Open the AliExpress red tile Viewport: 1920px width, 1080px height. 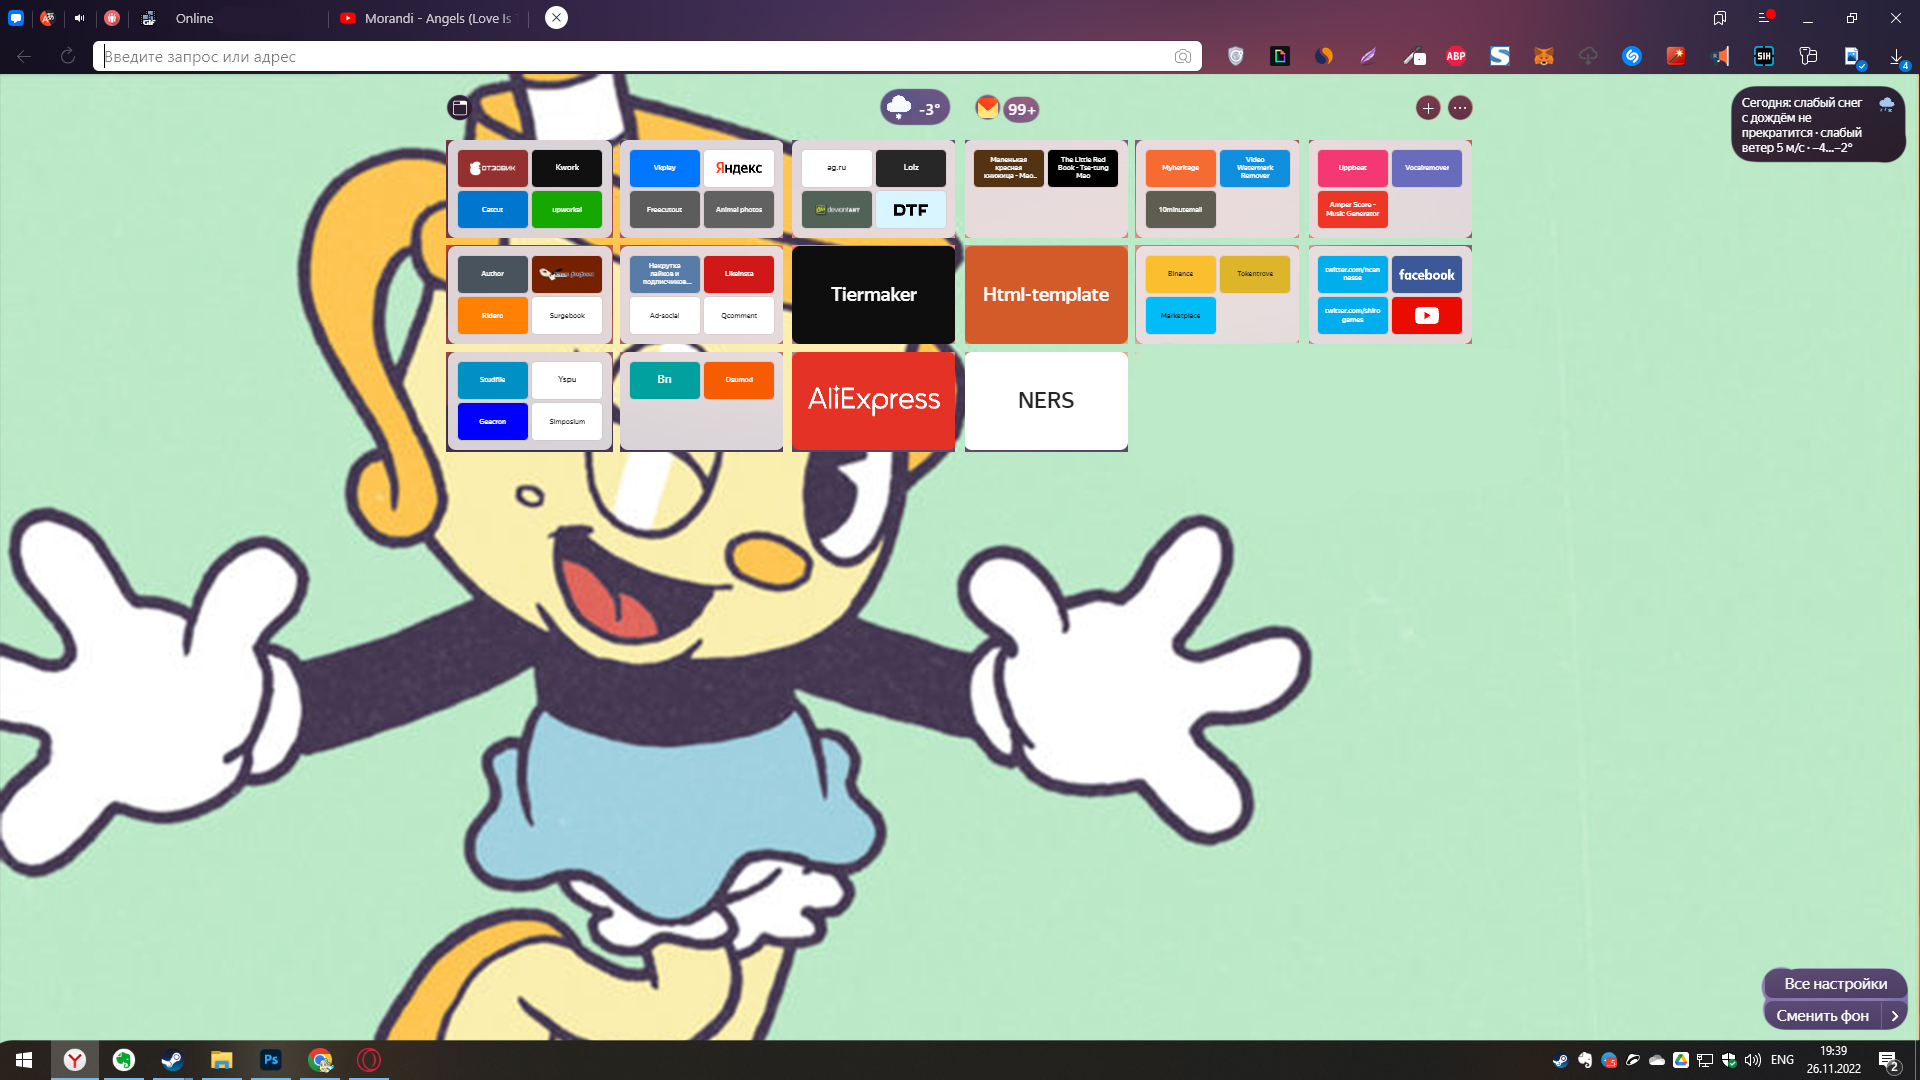point(873,400)
